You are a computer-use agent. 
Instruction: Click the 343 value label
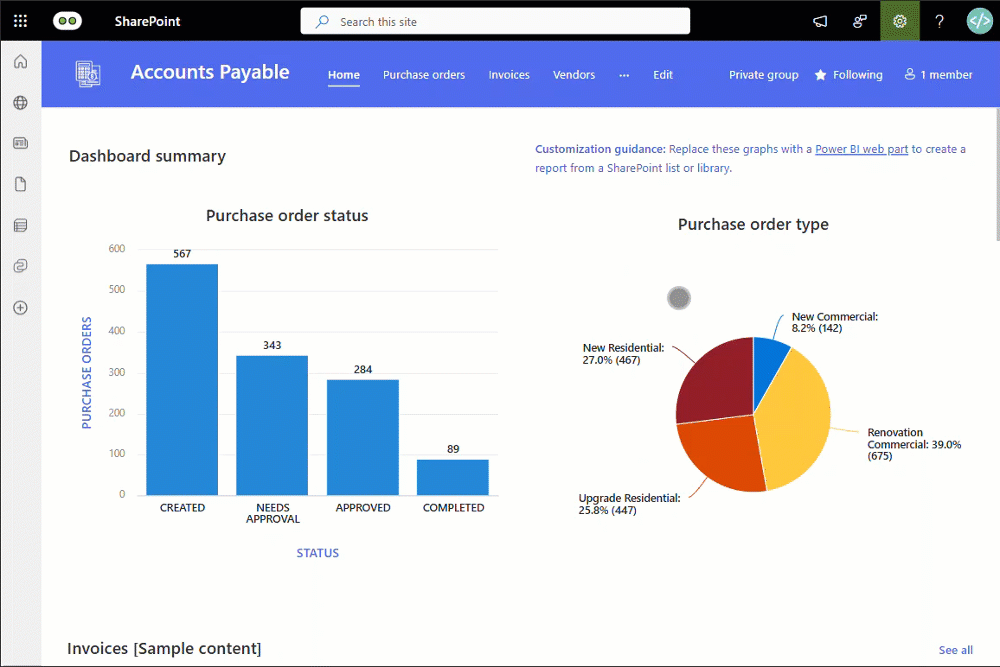coord(272,345)
